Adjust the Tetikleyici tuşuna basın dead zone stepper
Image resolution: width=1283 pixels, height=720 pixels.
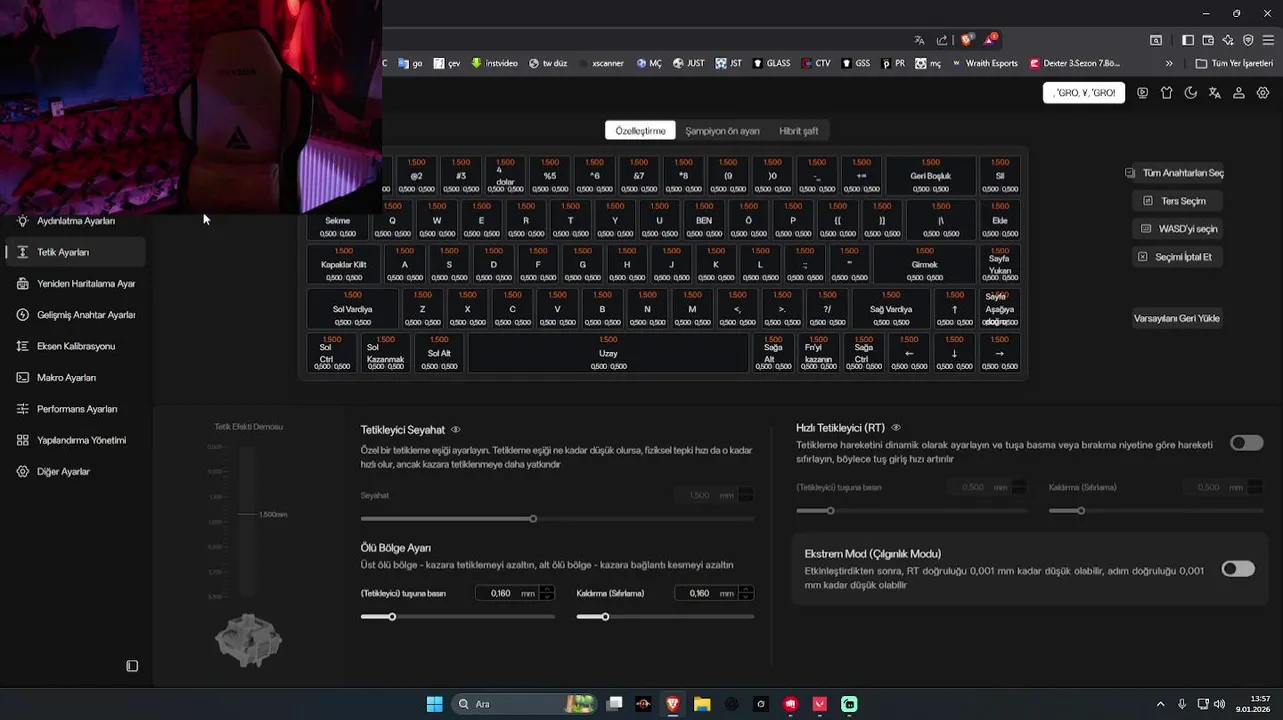coord(547,593)
